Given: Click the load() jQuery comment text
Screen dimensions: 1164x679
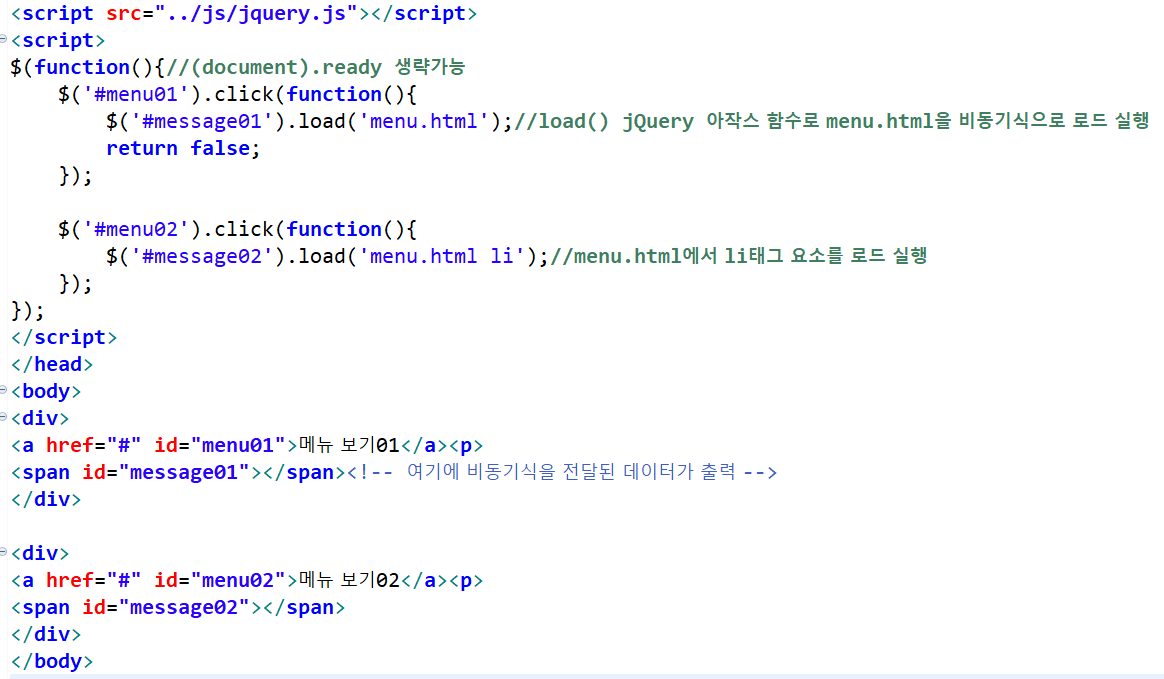Looking at the screenshot, I should [832, 121].
